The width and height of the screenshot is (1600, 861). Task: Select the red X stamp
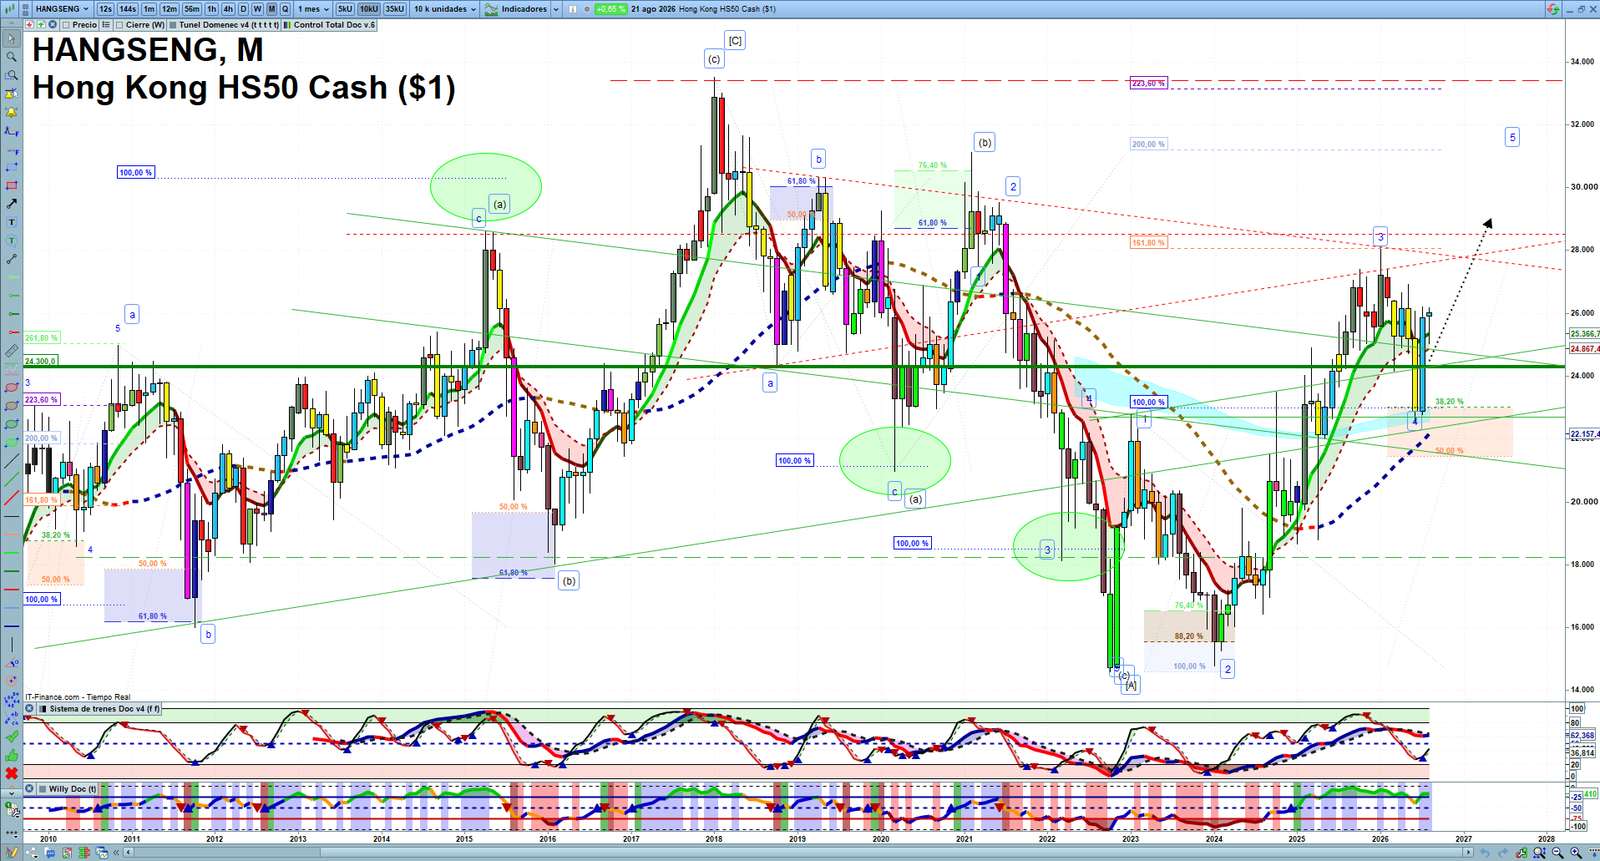pos(11,773)
